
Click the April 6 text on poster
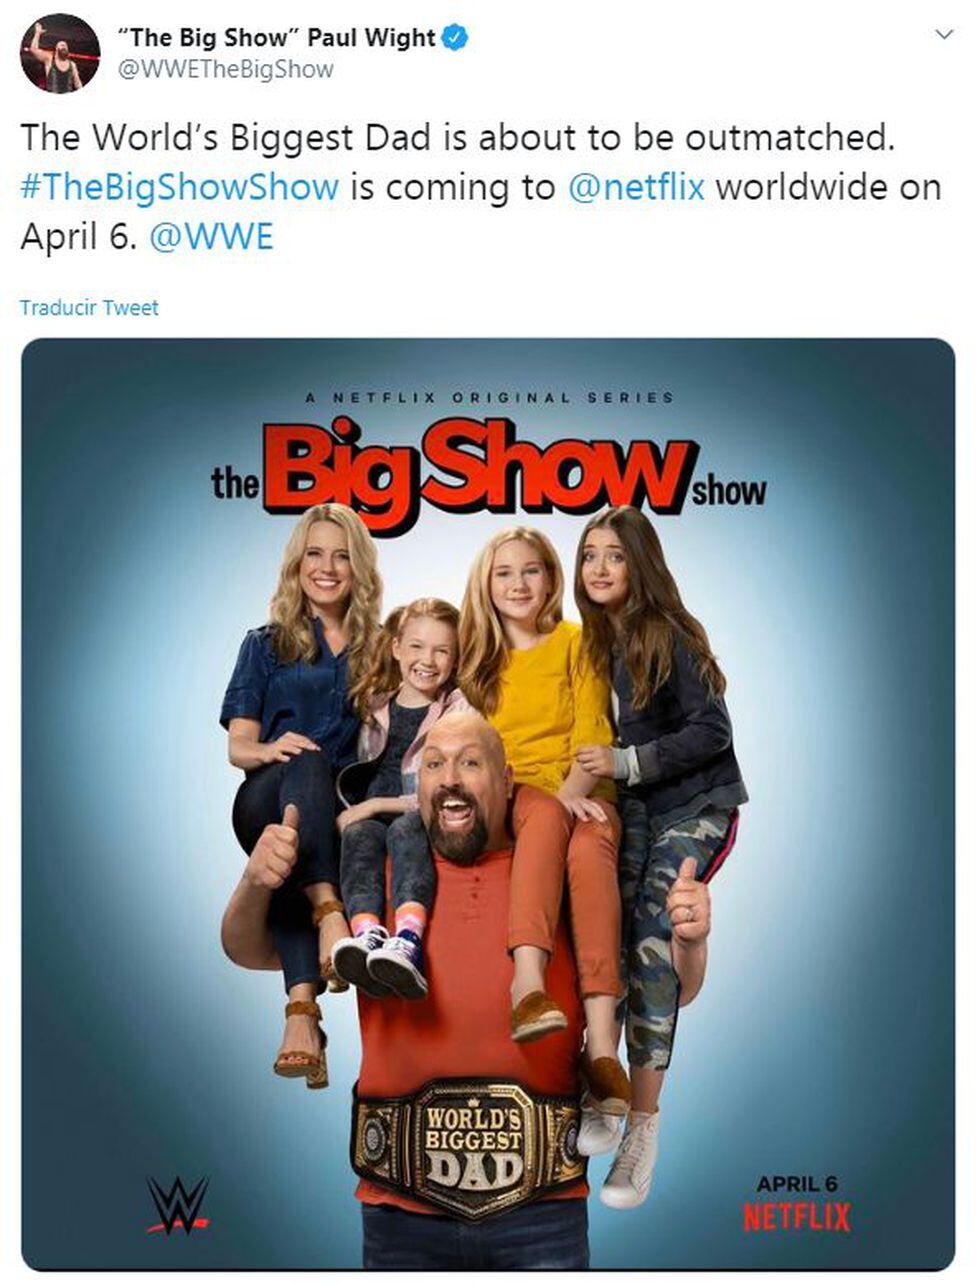coord(797,1184)
